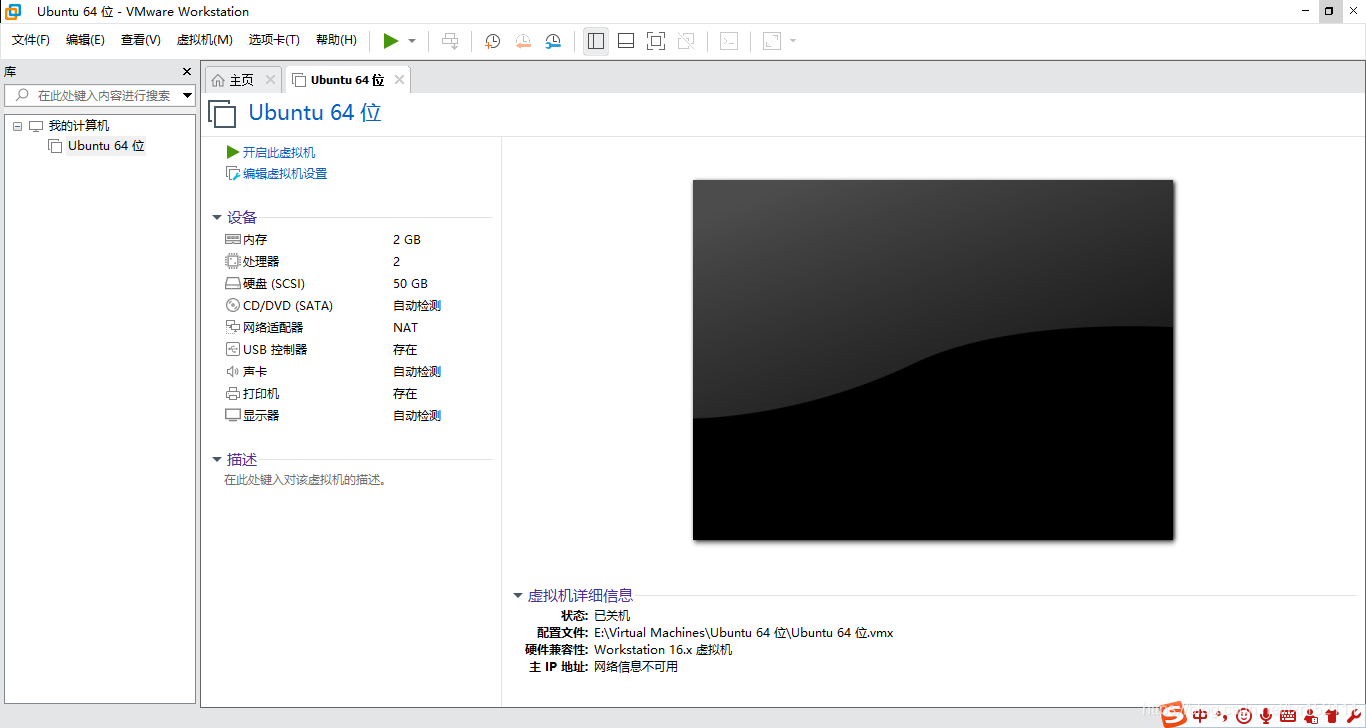This screenshot has width=1366, height=728.
Task: Collapse the 描述 section
Action: 217,460
